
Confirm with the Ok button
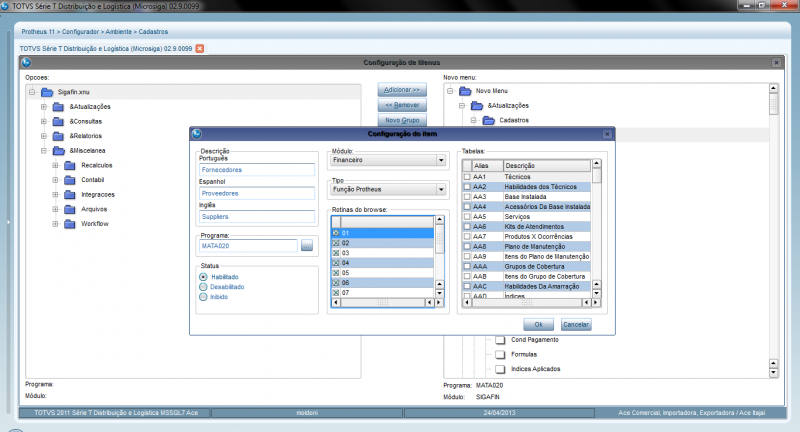(x=539, y=325)
